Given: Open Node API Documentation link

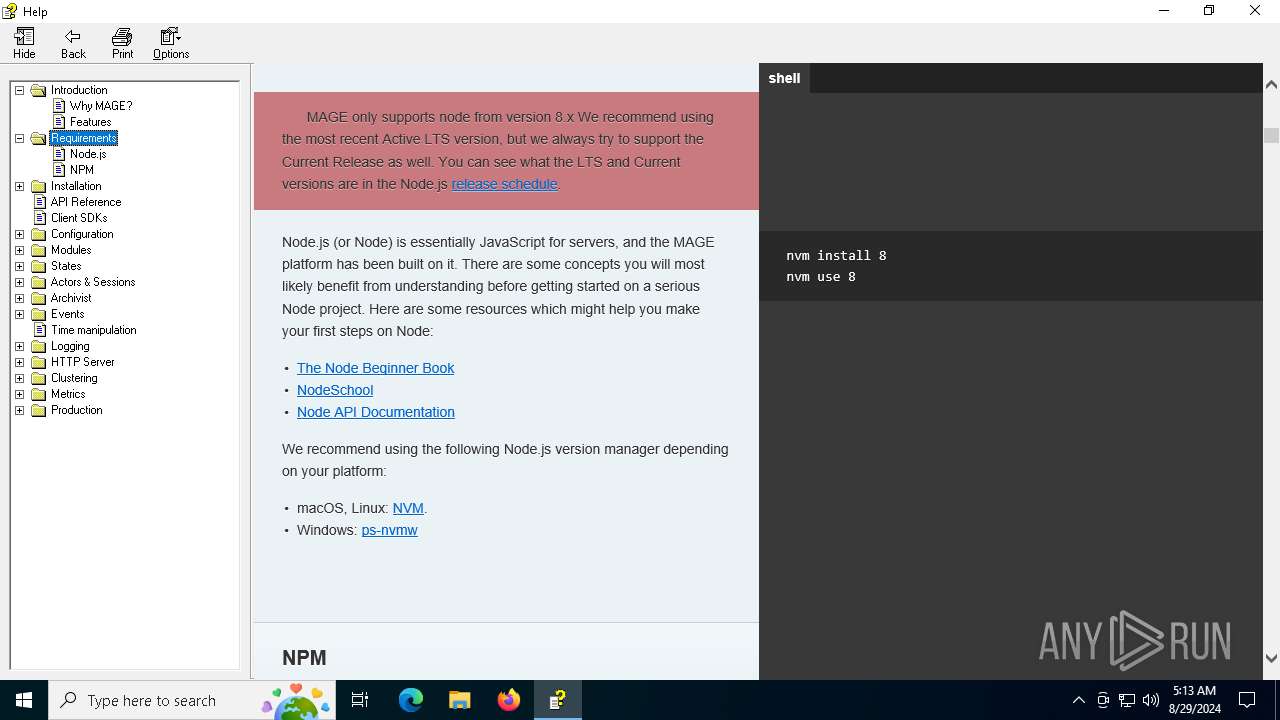Looking at the screenshot, I should click(375, 412).
